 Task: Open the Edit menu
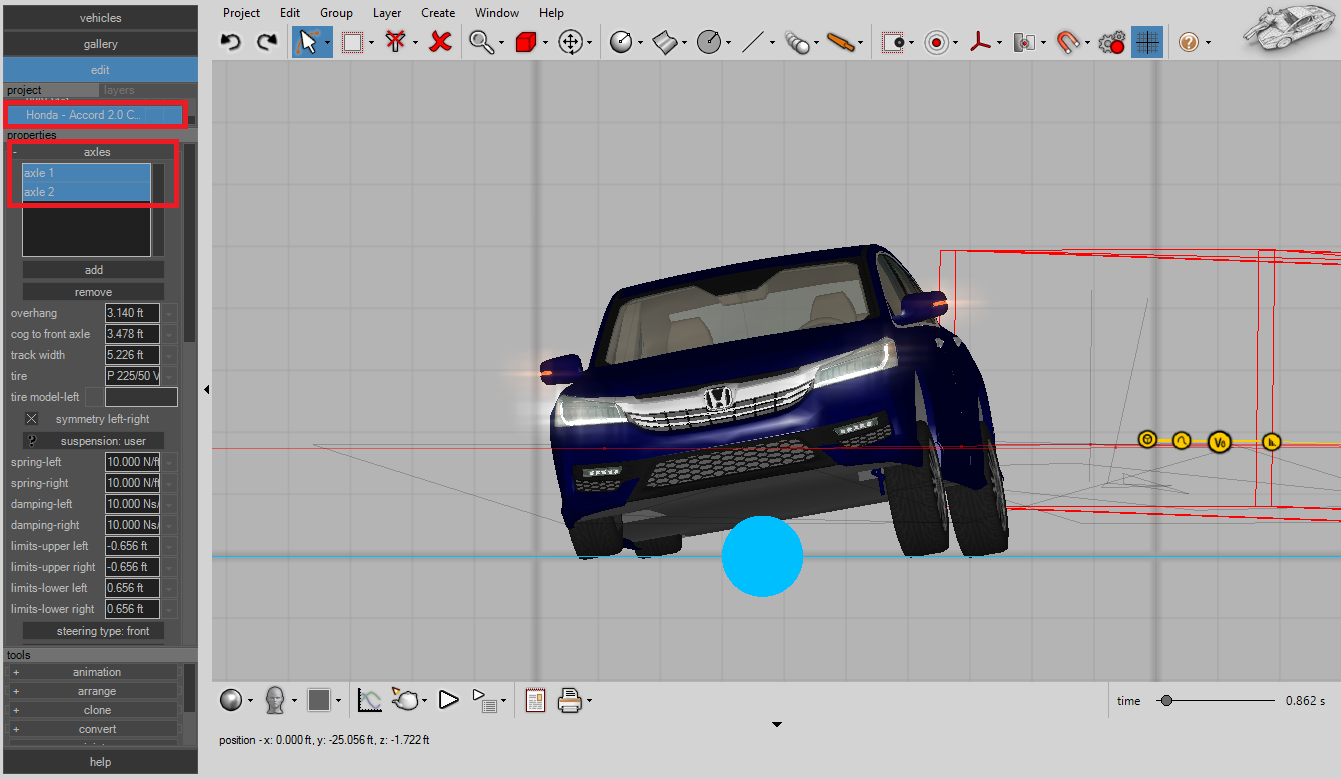coord(290,13)
